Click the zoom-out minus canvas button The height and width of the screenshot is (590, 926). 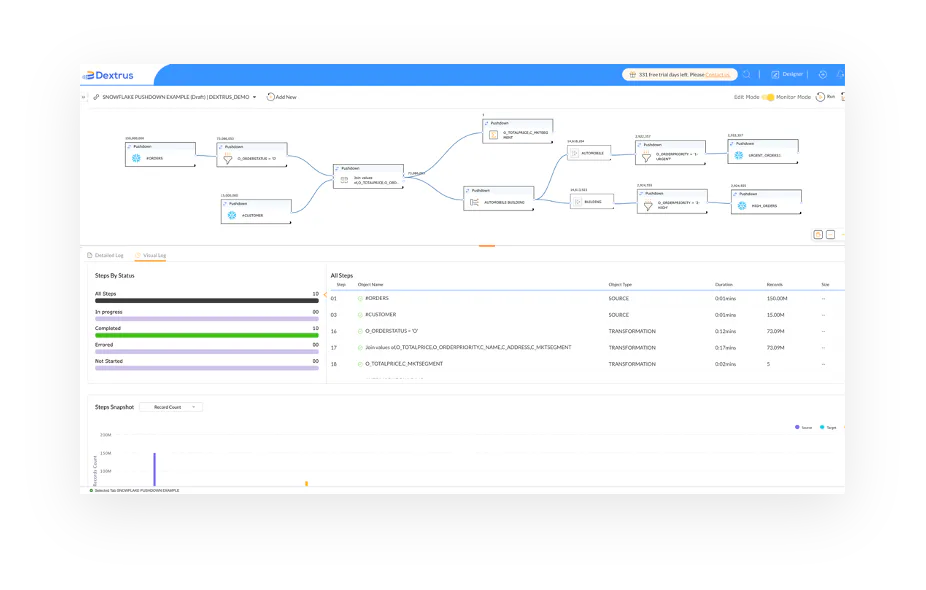tap(830, 234)
